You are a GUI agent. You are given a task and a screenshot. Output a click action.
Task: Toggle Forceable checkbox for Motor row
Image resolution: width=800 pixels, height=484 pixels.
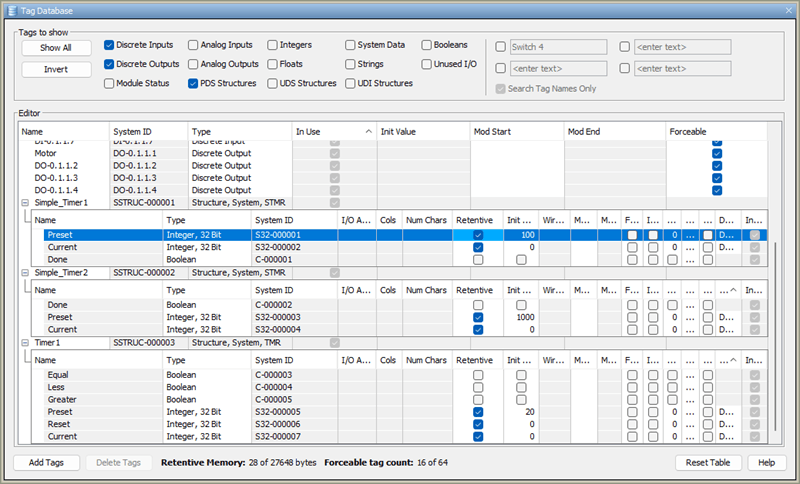click(717, 154)
